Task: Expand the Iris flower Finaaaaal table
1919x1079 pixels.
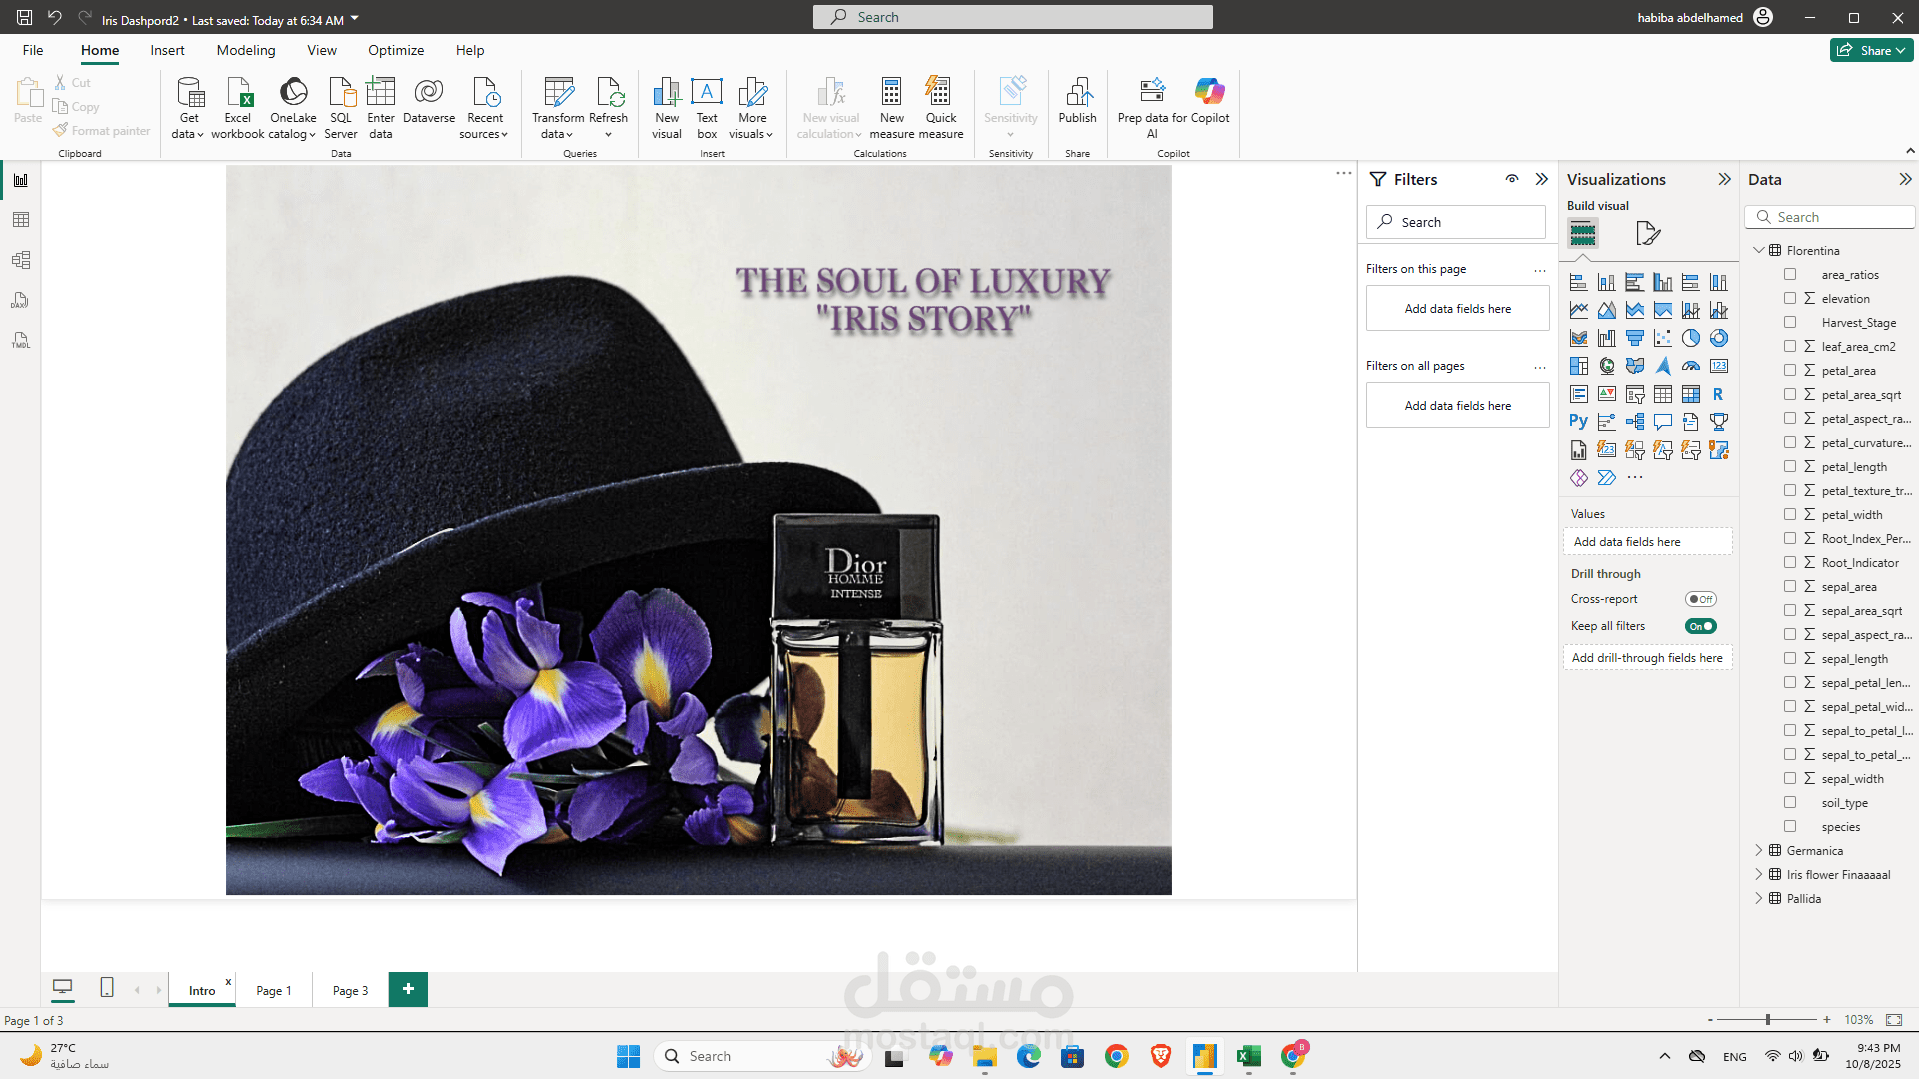Action: [1759, 874]
